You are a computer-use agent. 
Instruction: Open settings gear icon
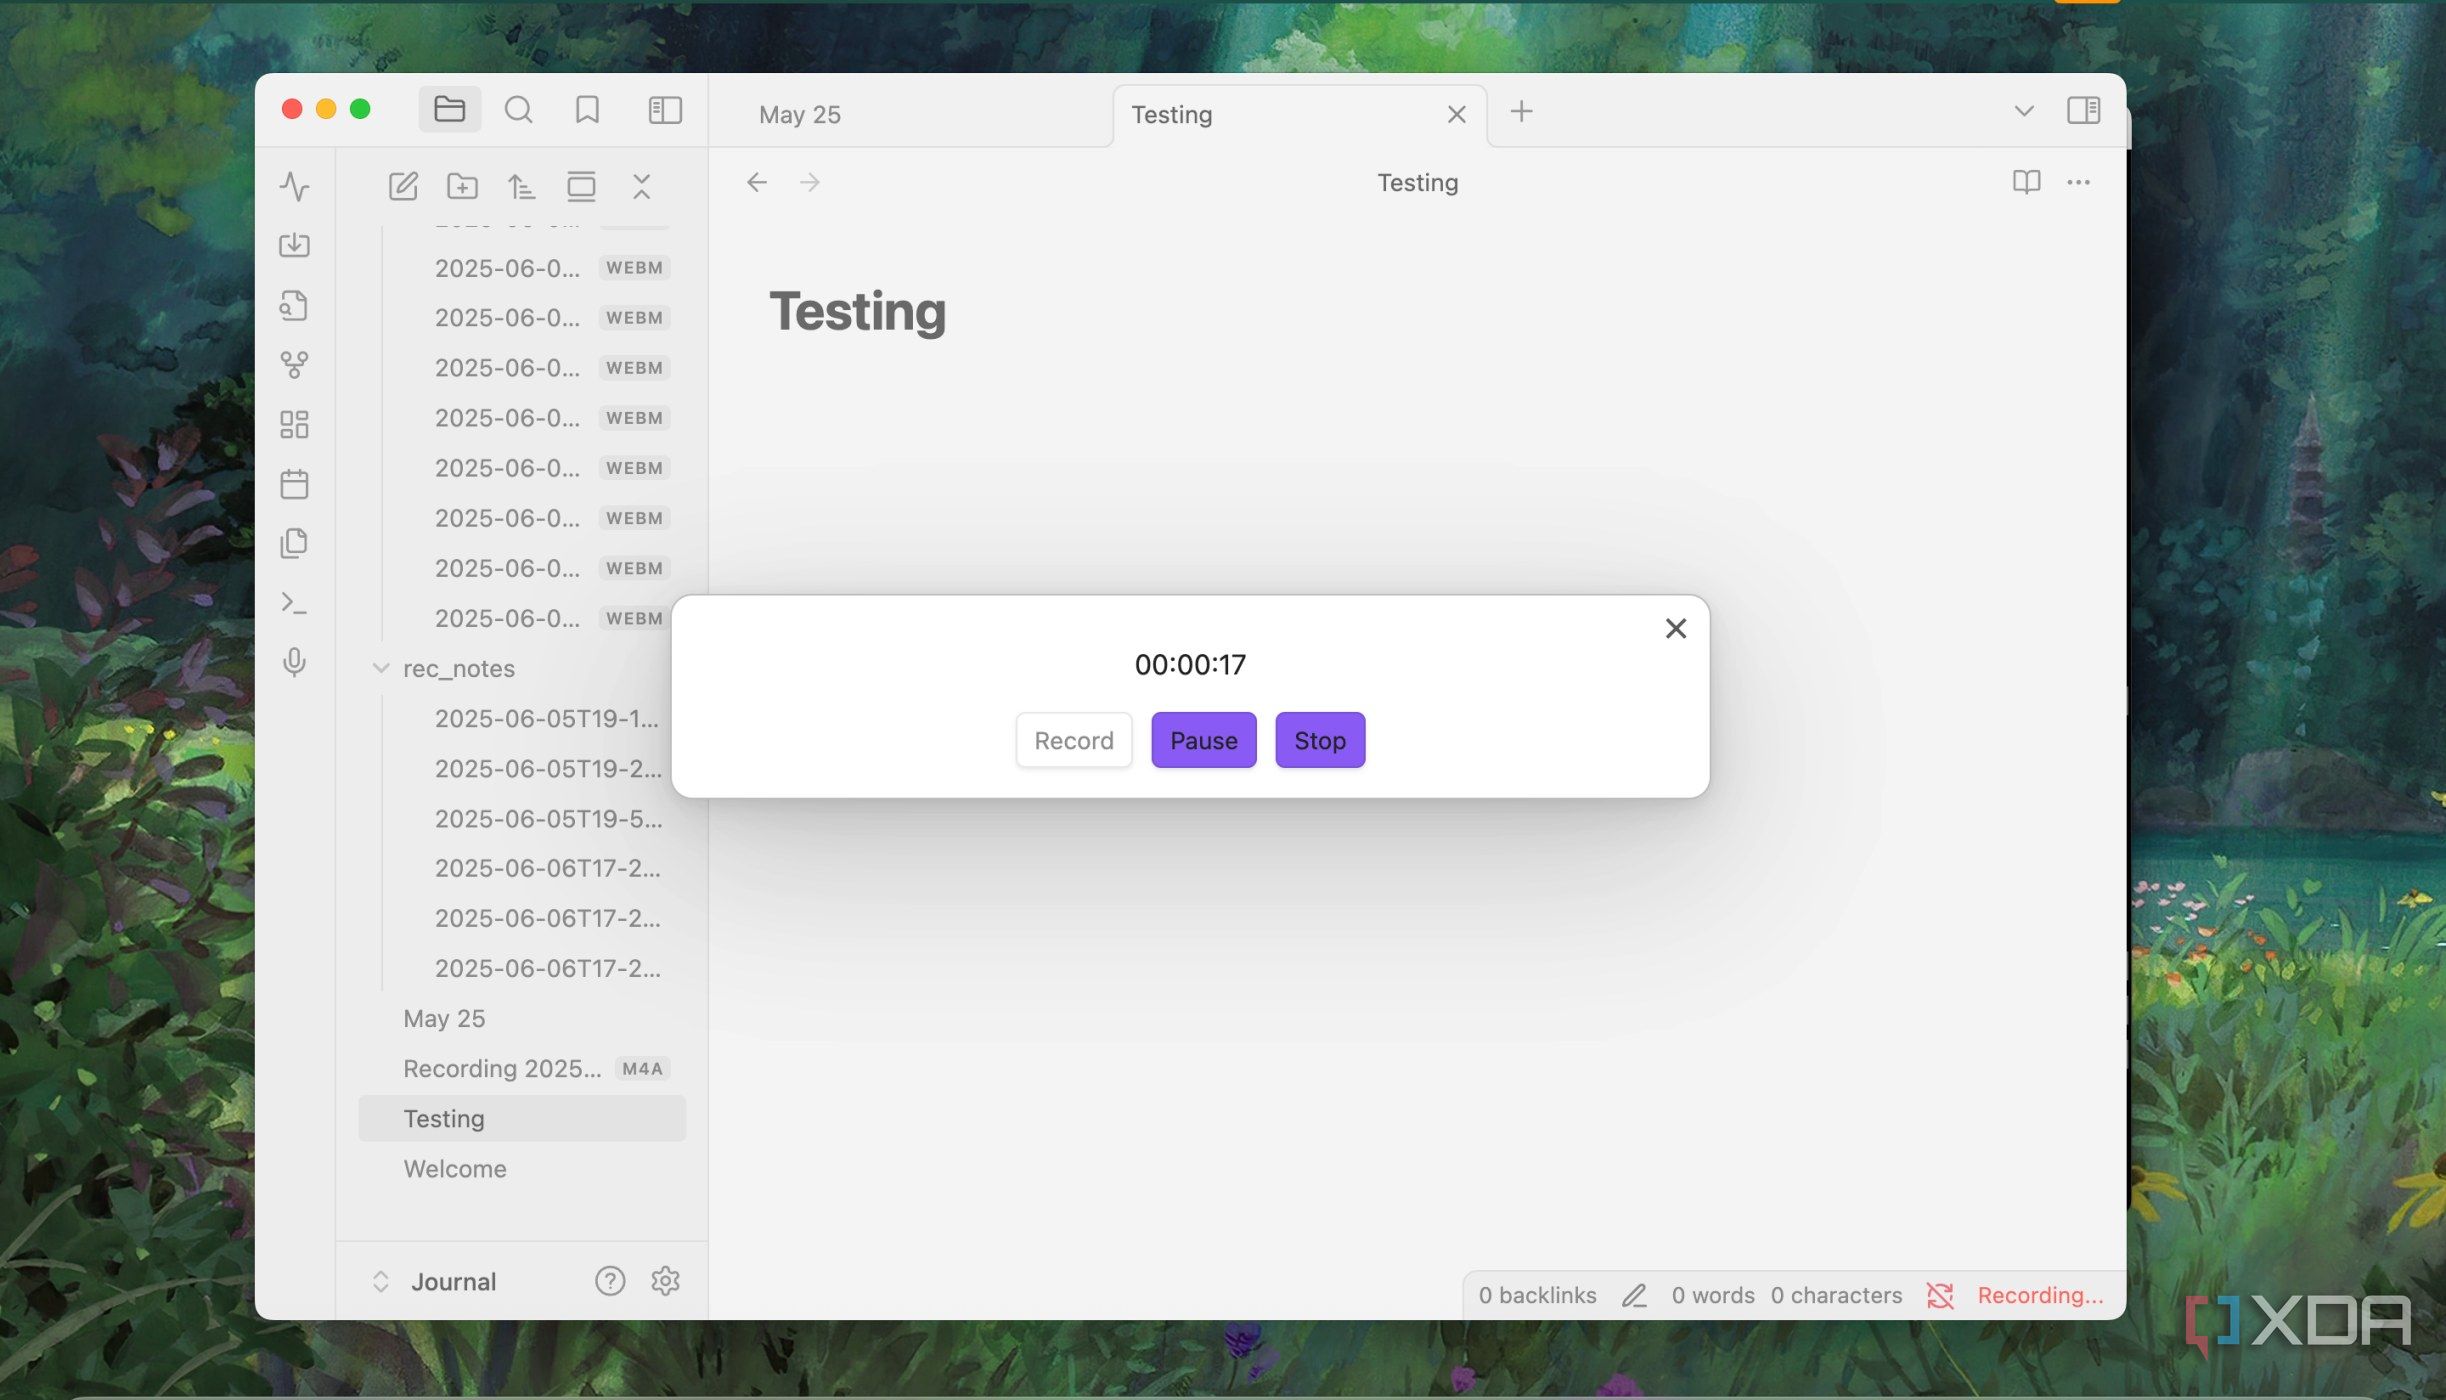[665, 1281]
